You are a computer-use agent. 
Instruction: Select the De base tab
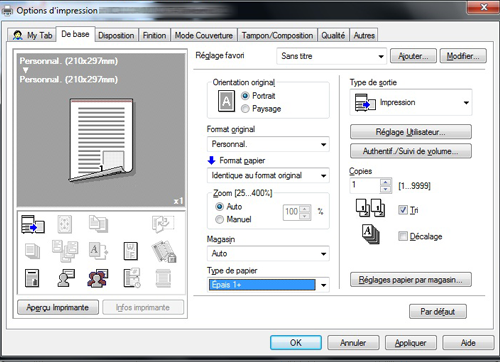75,34
